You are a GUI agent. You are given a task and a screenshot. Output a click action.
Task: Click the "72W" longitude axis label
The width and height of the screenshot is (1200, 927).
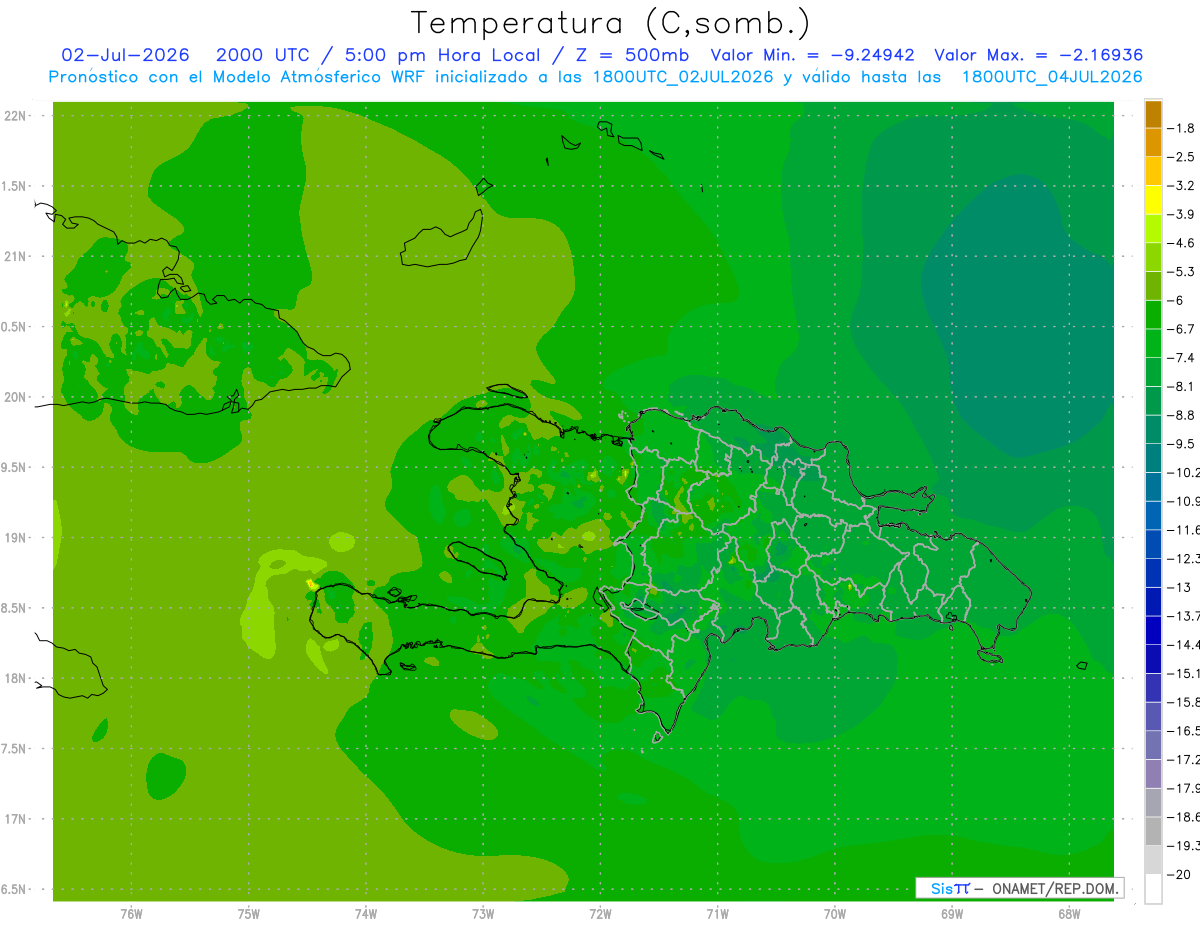pos(600,914)
